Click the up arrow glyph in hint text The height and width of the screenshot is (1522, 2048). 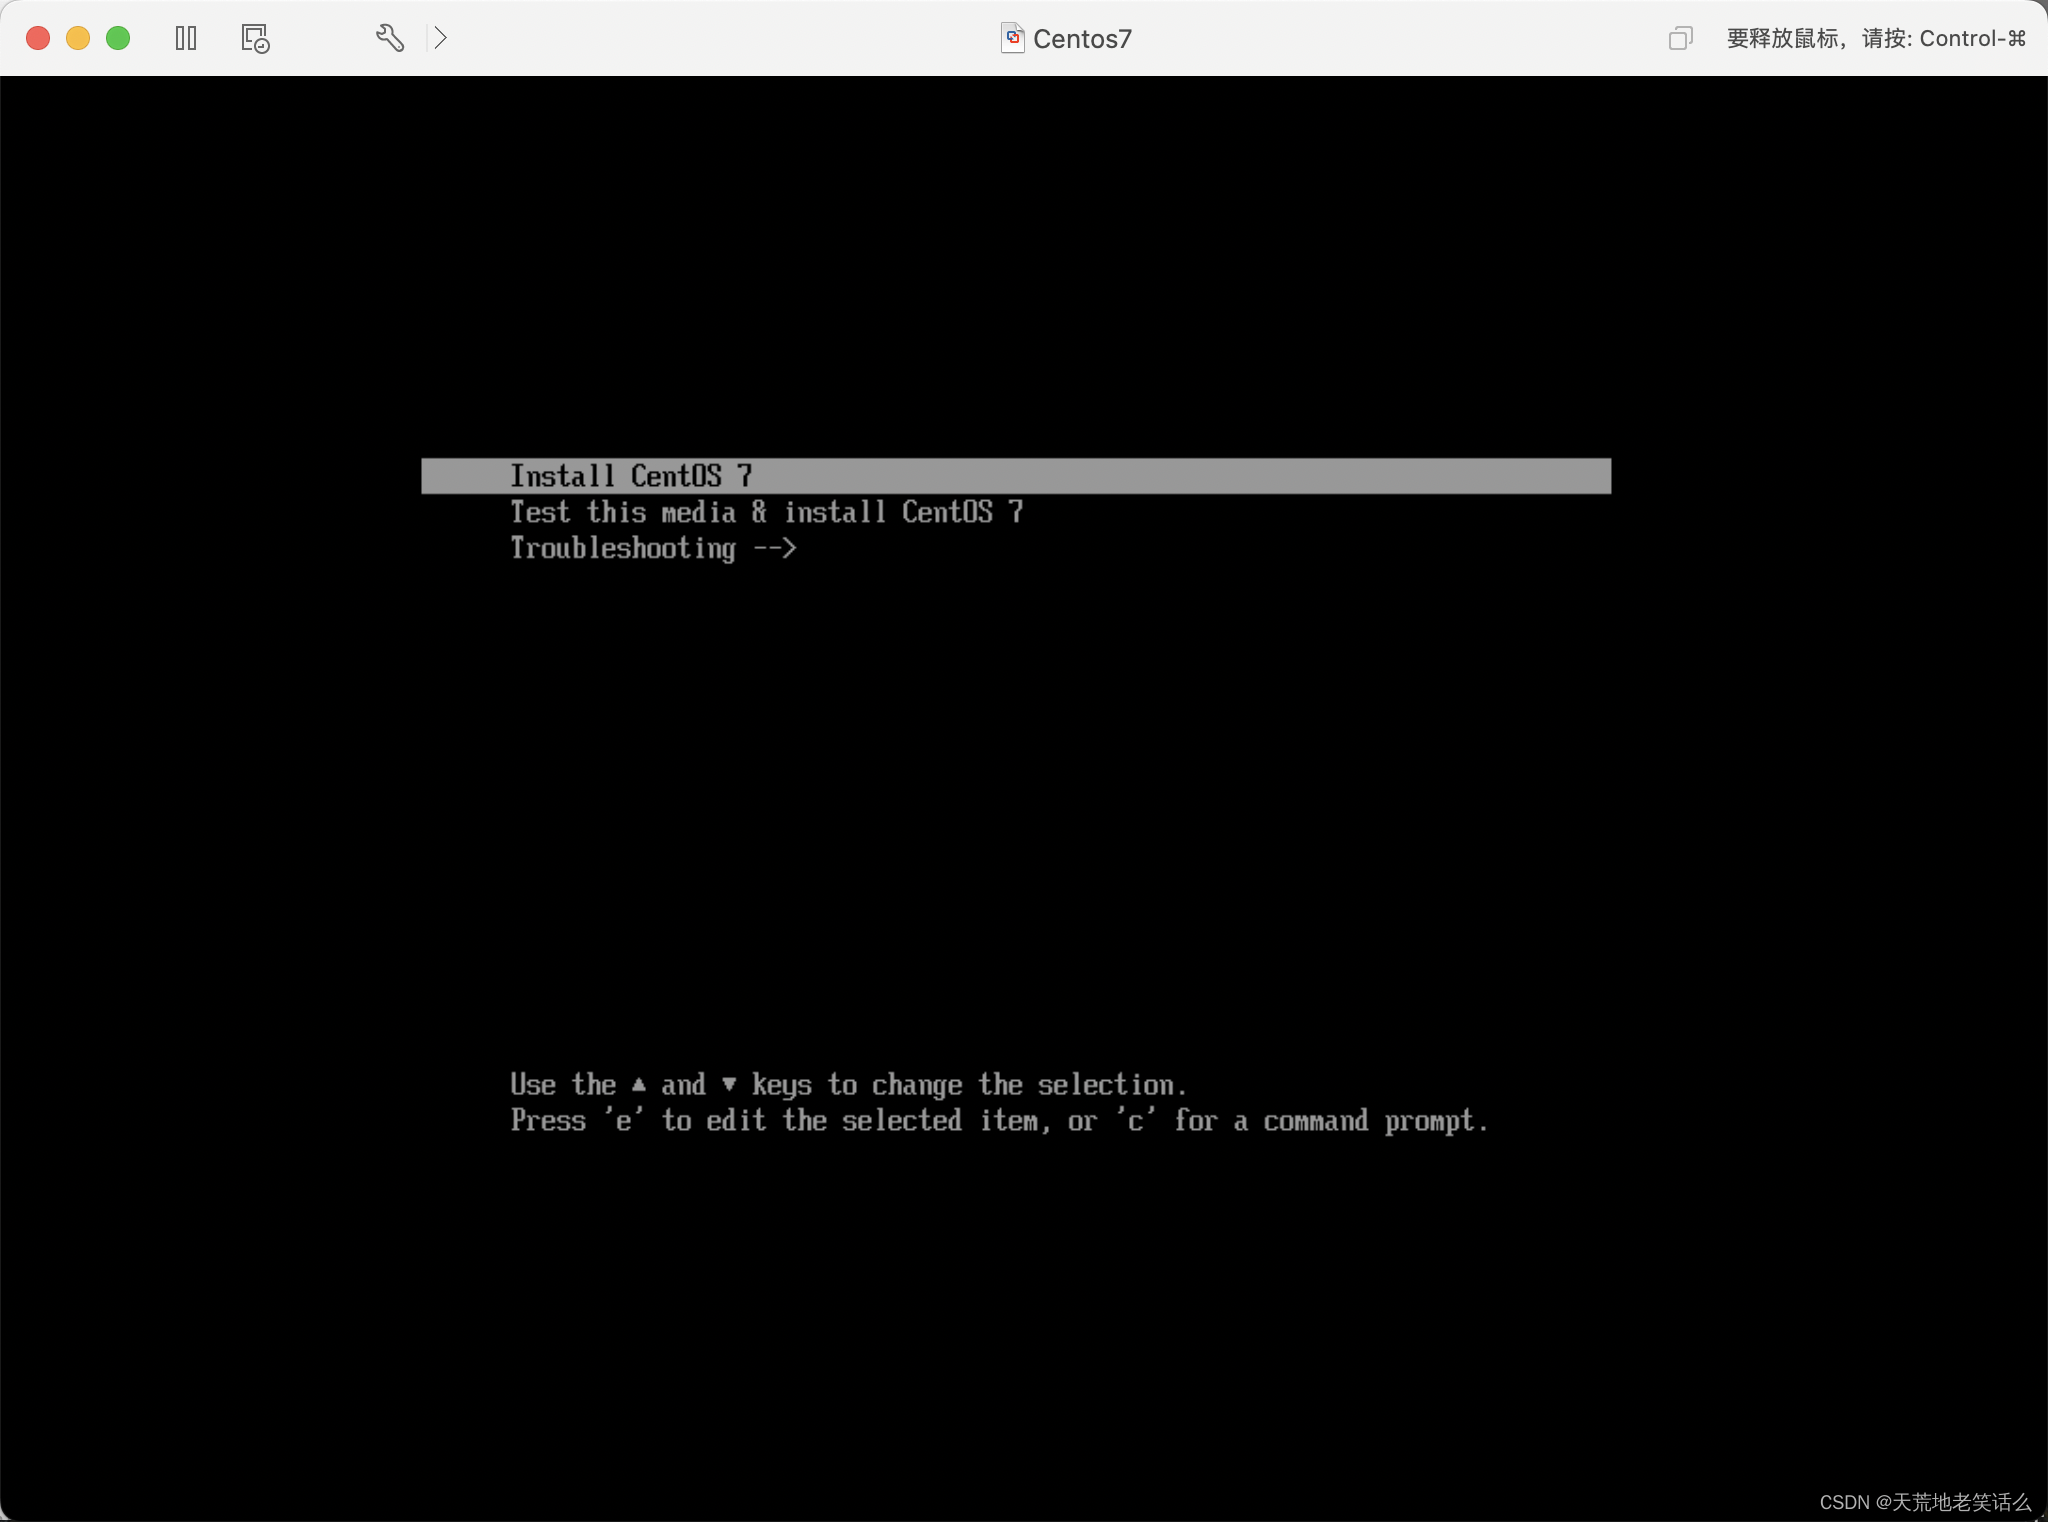tap(639, 1085)
